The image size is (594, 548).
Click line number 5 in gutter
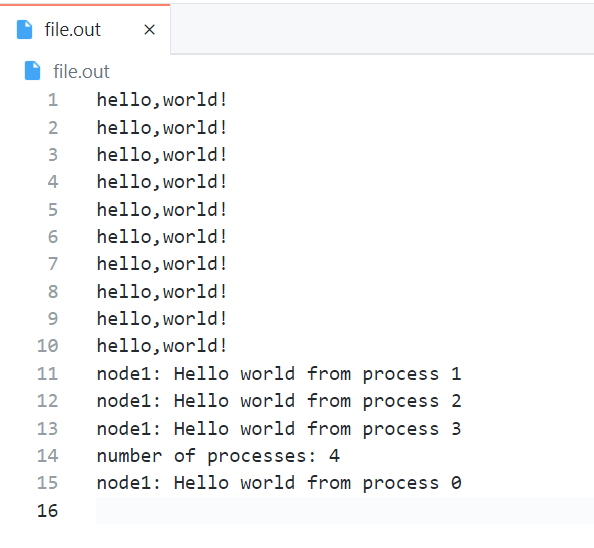point(53,209)
